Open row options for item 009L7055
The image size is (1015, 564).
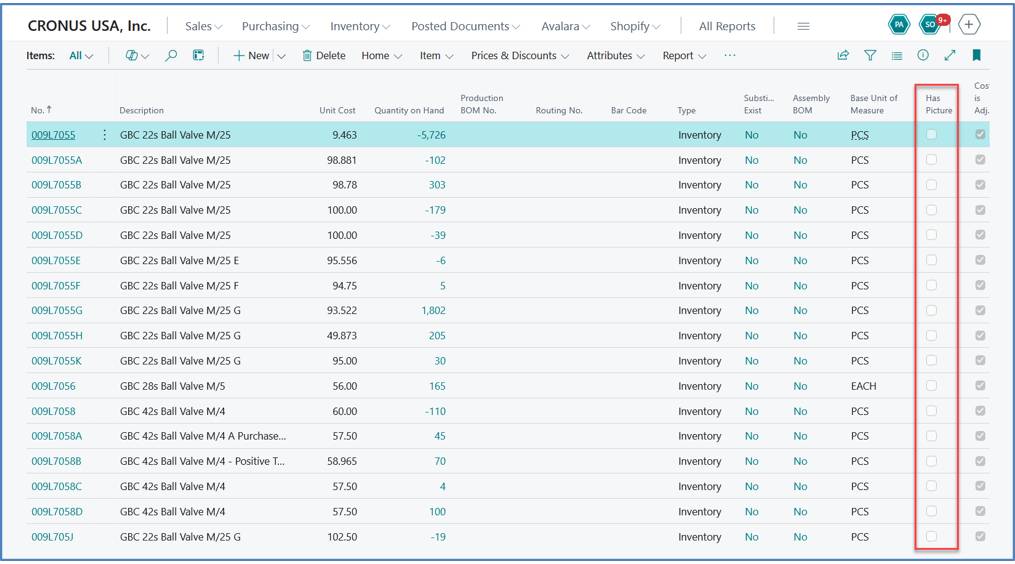click(104, 135)
